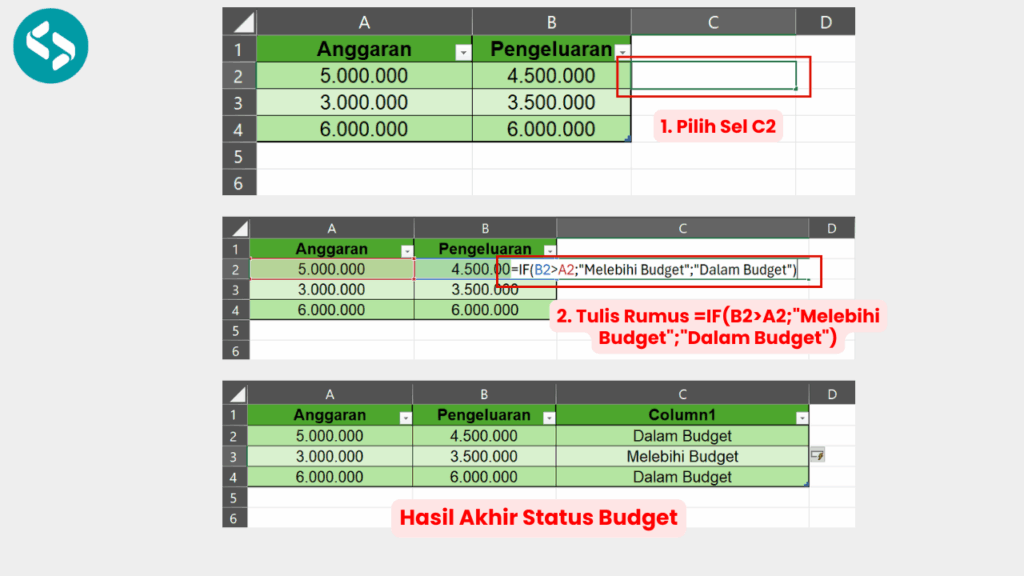The height and width of the screenshot is (576, 1024).
Task: Open the Anggaran filter dropdown in the top table
Action: coord(463,49)
